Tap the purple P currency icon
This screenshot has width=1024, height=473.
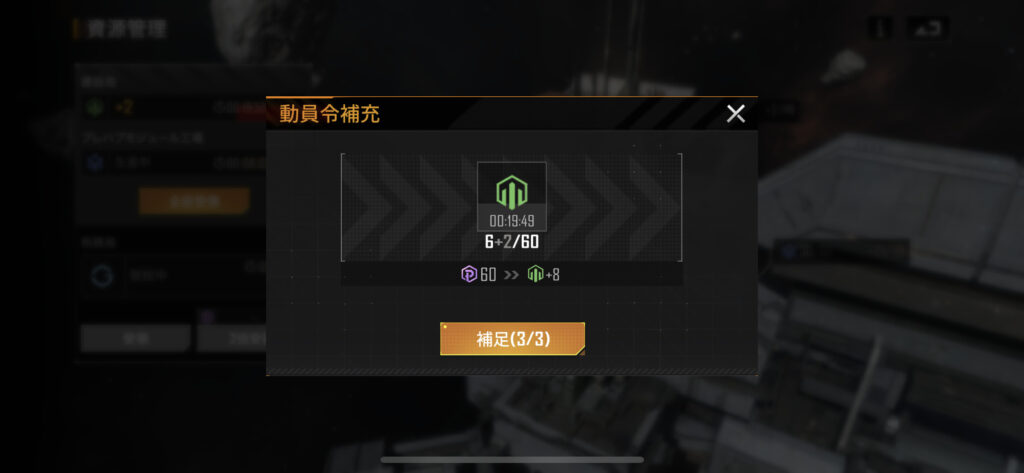coord(469,274)
